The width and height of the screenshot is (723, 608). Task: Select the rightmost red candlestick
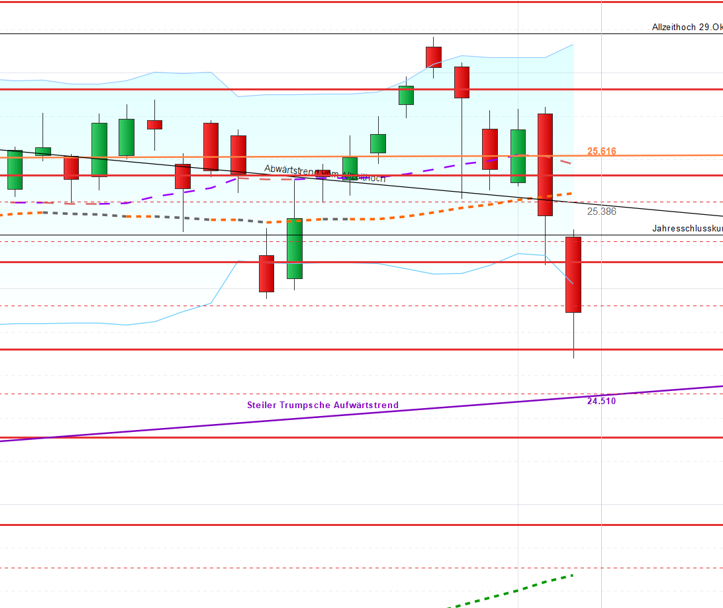point(573,274)
